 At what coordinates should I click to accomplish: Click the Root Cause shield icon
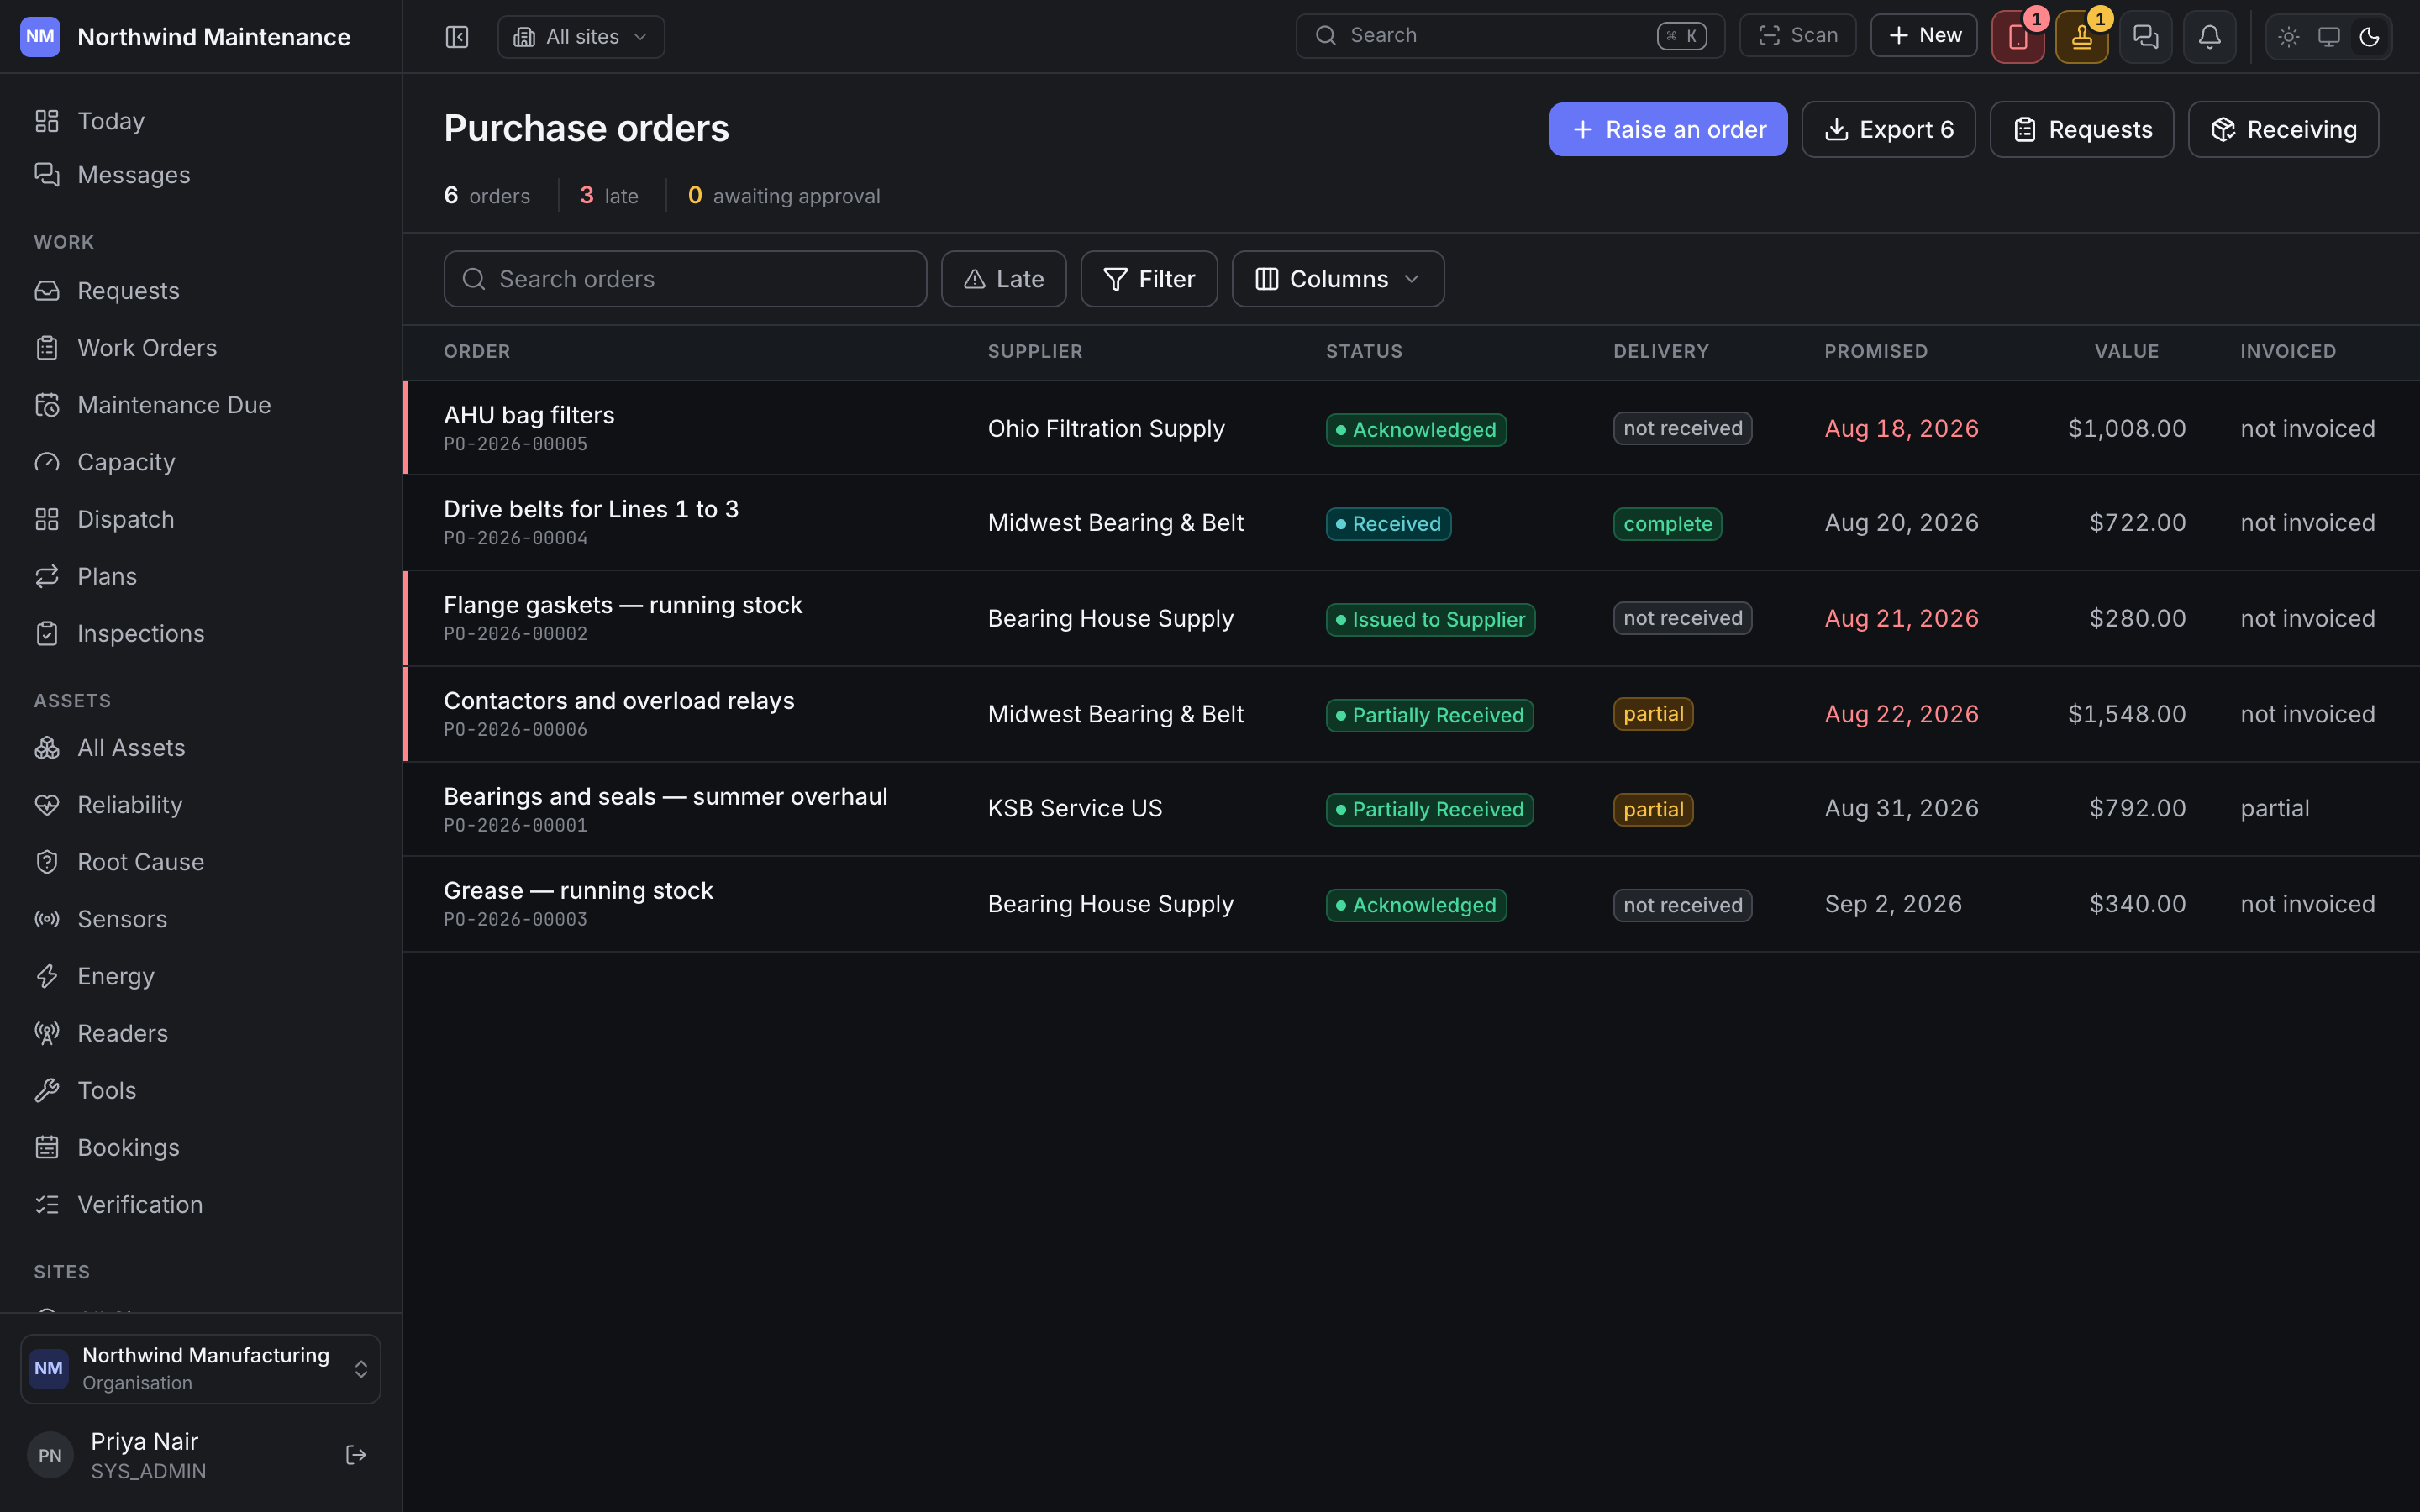click(x=47, y=862)
